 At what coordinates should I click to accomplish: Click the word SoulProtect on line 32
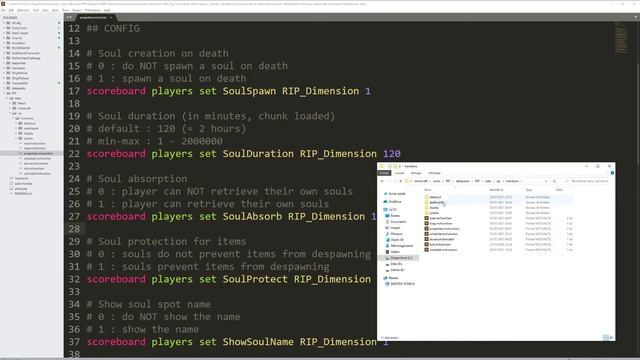point(255,279)
